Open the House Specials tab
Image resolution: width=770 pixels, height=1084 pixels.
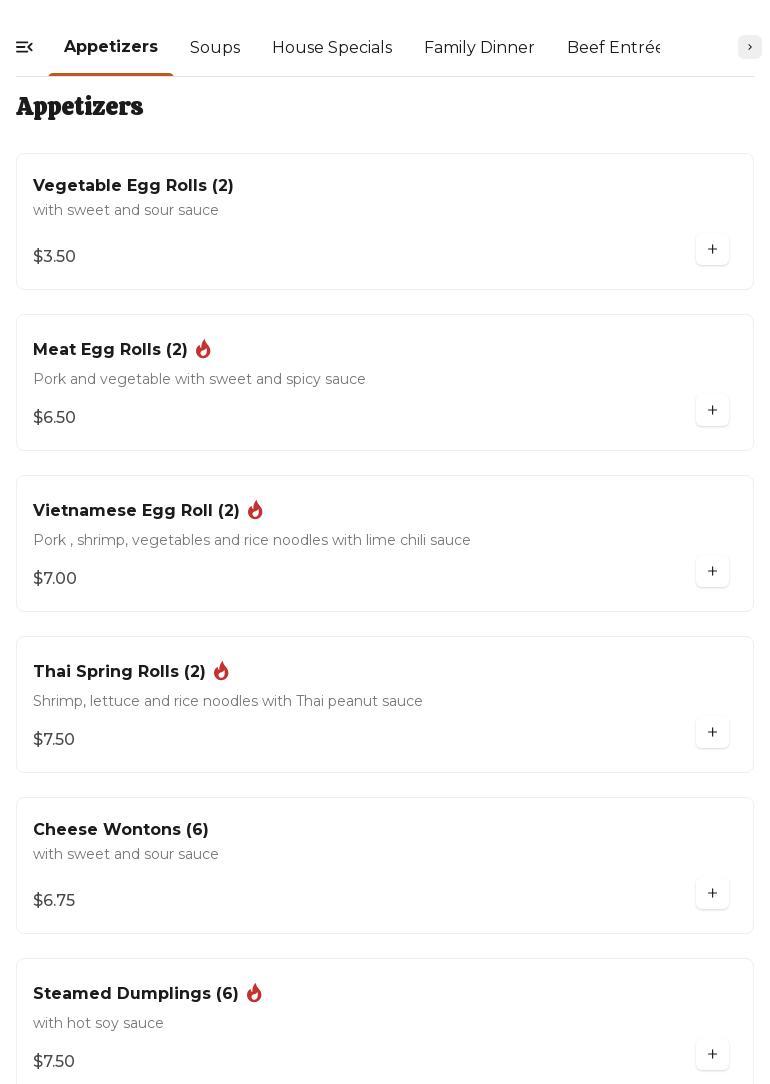coord(332,48)
